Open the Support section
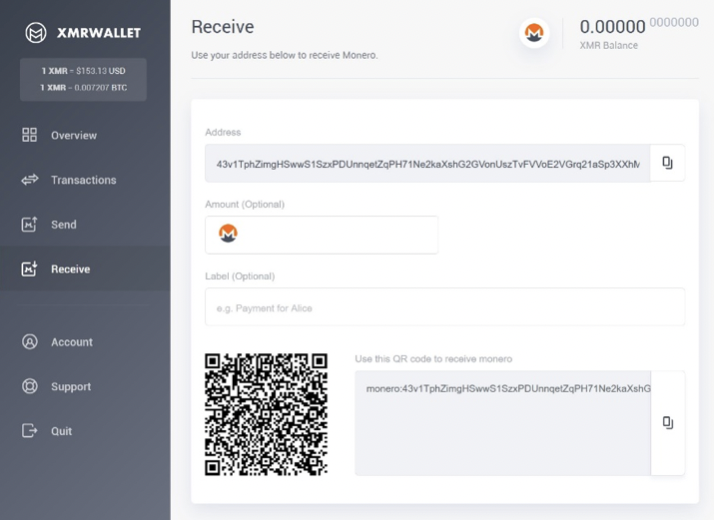 pyautogui.click(x=71, y=387)
